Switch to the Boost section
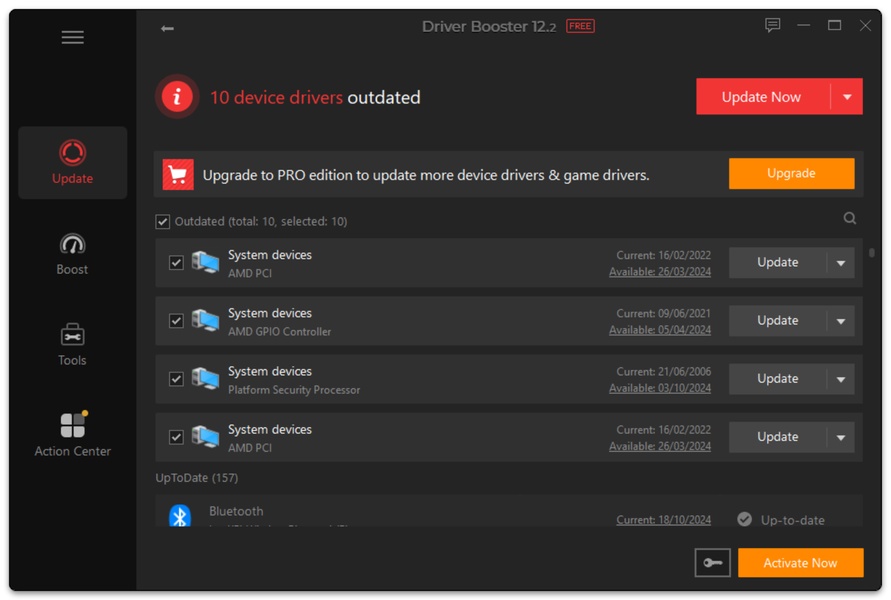891x600 pixels. (x=72, y=254)
